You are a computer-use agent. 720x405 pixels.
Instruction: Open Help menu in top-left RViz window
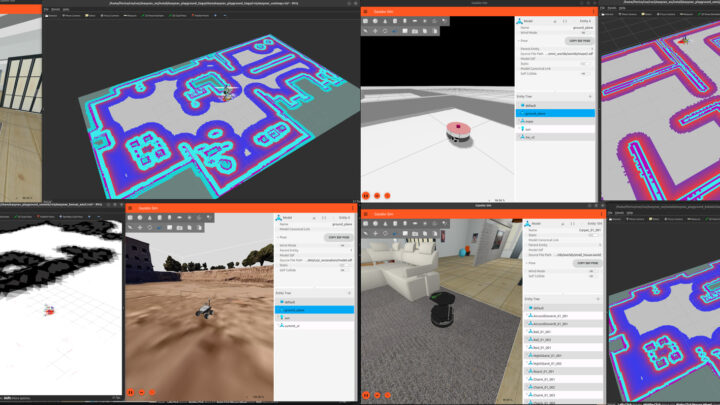(66, 9)
